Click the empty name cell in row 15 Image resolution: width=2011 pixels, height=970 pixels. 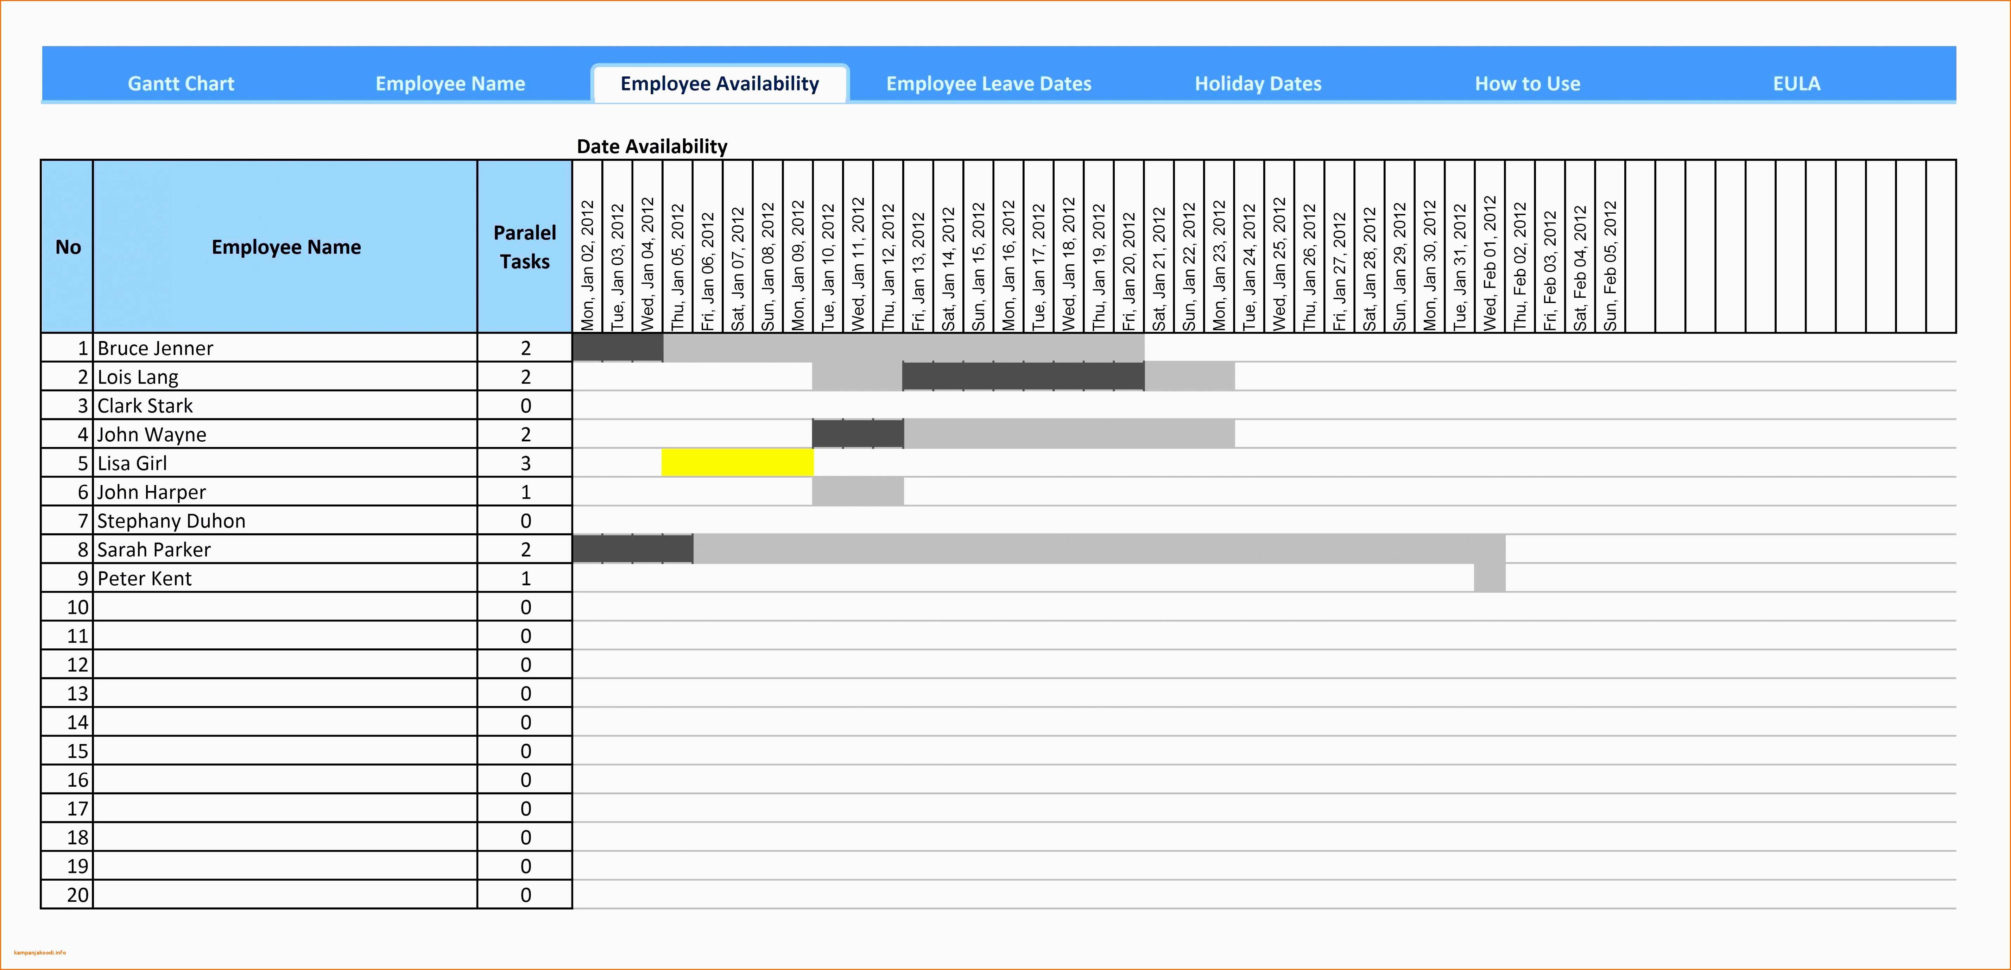coord(286,751)
